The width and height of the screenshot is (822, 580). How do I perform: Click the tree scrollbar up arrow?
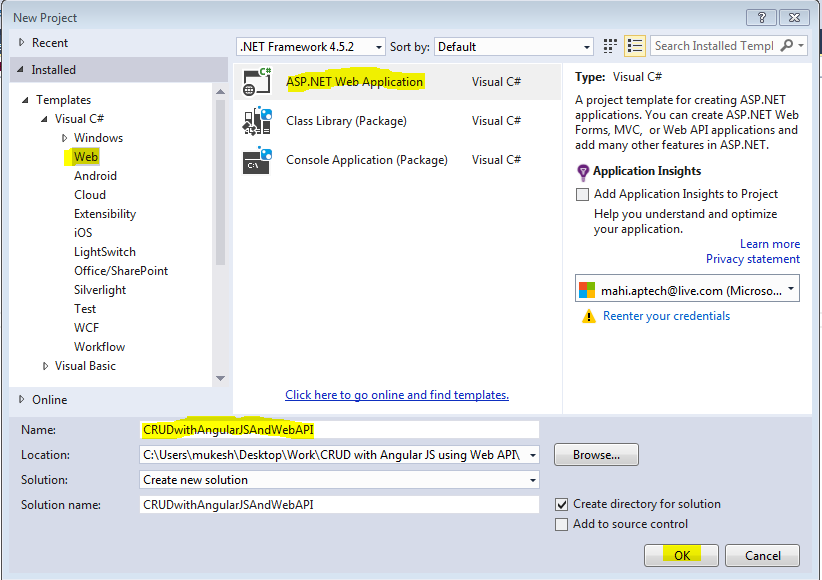pos(221,92)
